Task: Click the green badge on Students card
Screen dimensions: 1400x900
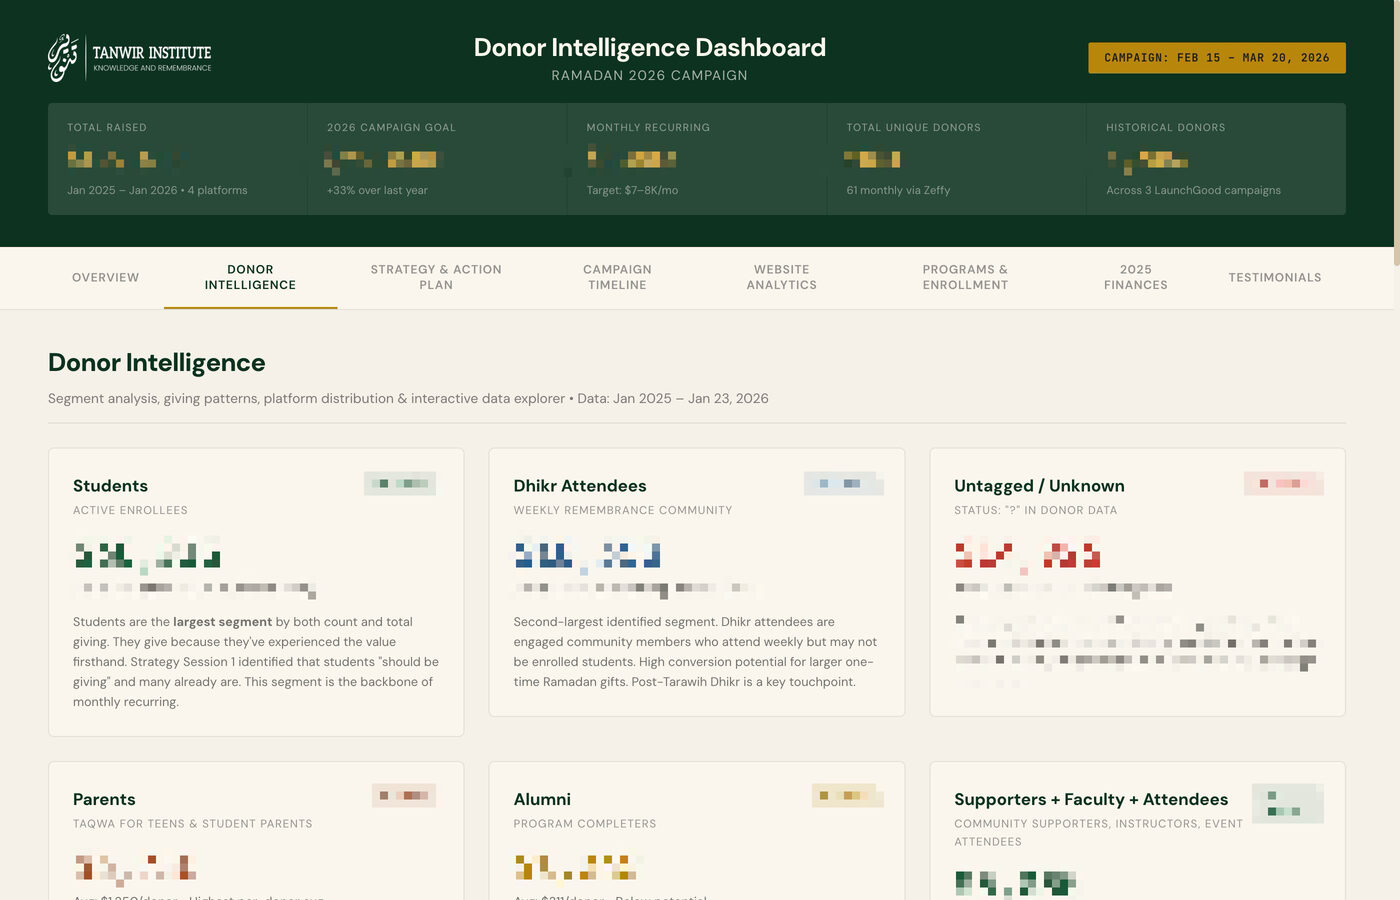Action: [x=400, y=483]
